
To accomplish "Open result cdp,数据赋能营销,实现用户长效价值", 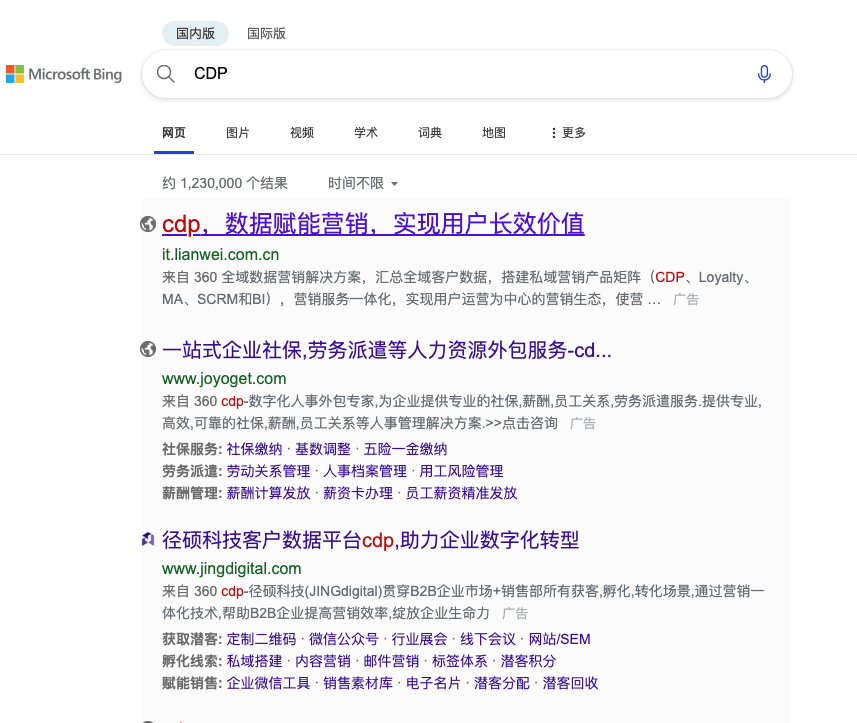I will tap(373, 224).
